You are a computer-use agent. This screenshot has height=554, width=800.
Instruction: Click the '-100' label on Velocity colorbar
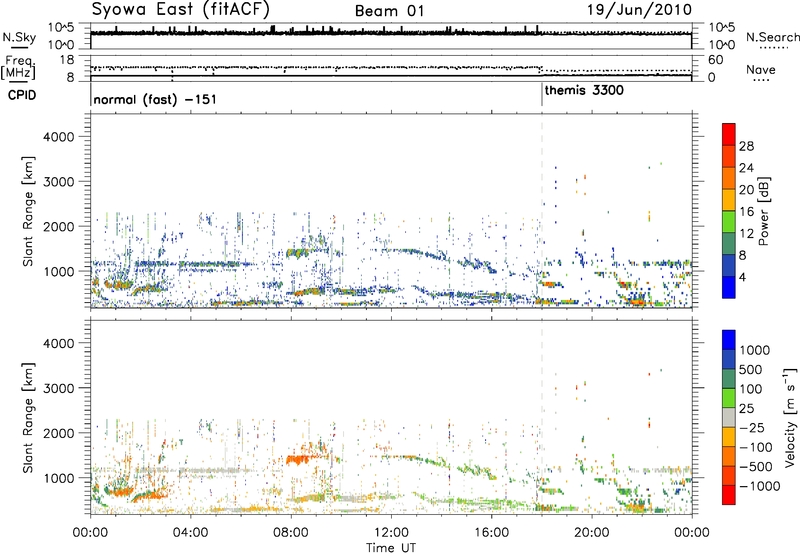756,447
